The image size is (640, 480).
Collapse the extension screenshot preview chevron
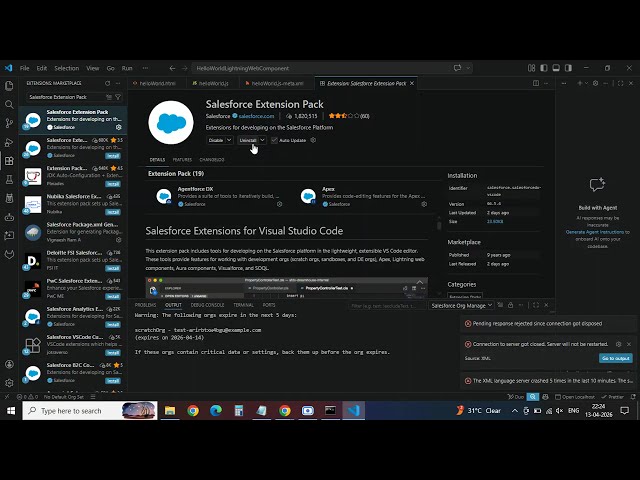[420, 282]
